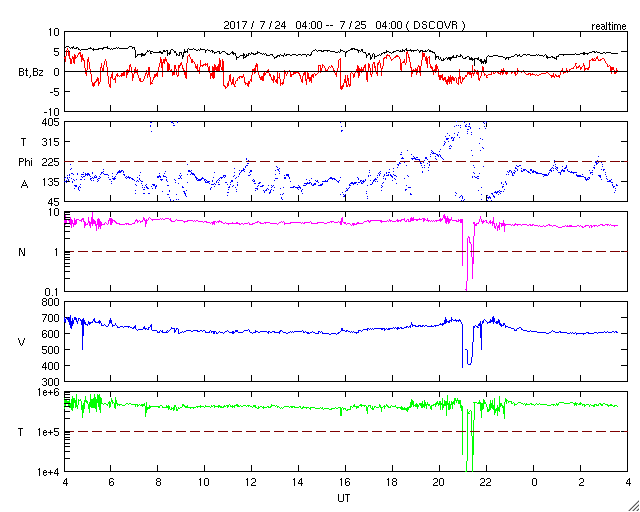Image resolution: width=640 pixels, height=512 pixels.
Task: Select the "315" tick on the Phi axis
Action: [52, 142]
